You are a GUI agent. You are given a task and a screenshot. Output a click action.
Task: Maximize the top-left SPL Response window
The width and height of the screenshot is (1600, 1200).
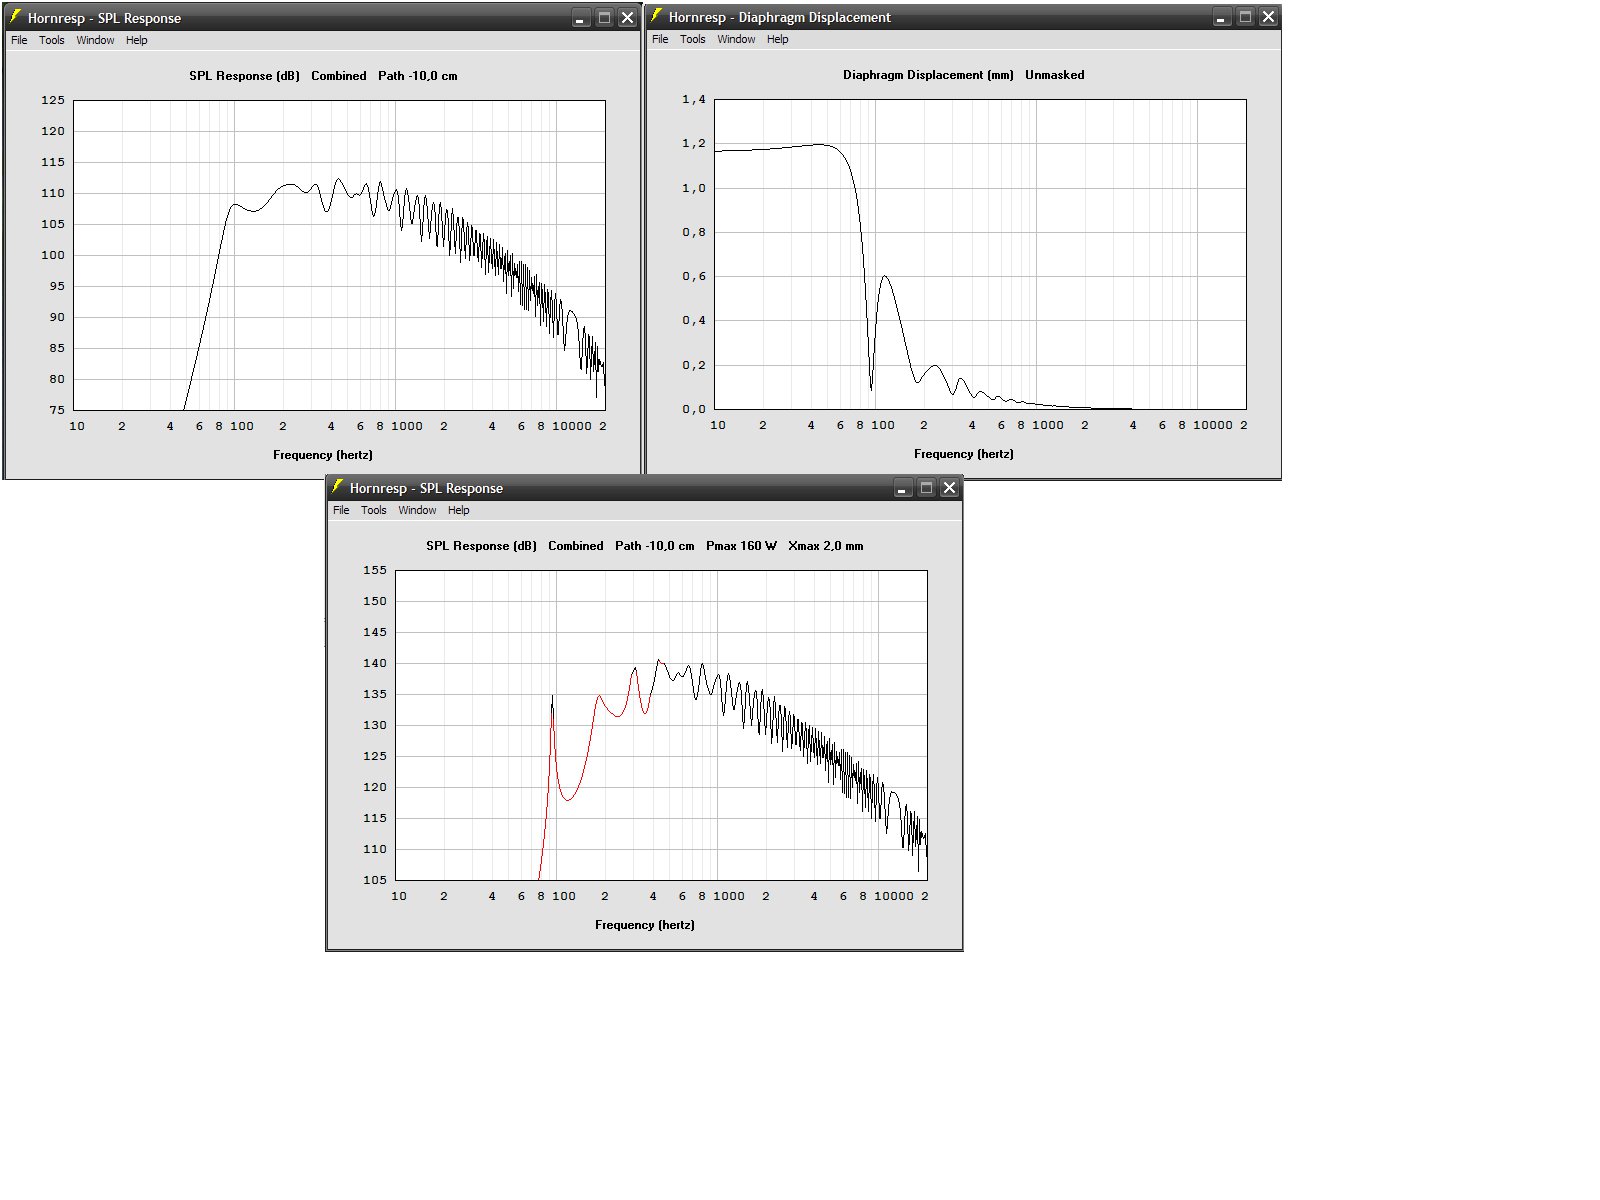coord(604,18)
